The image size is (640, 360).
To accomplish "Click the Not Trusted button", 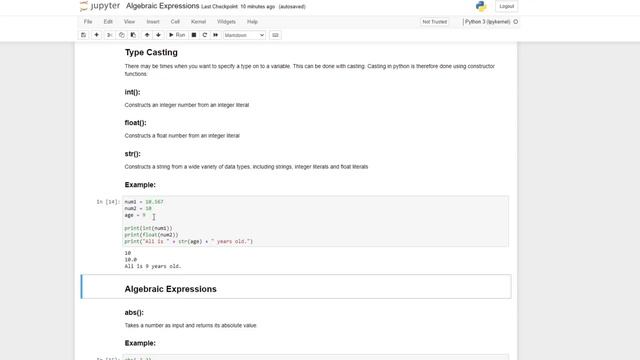I will click(x=435, y=22).
